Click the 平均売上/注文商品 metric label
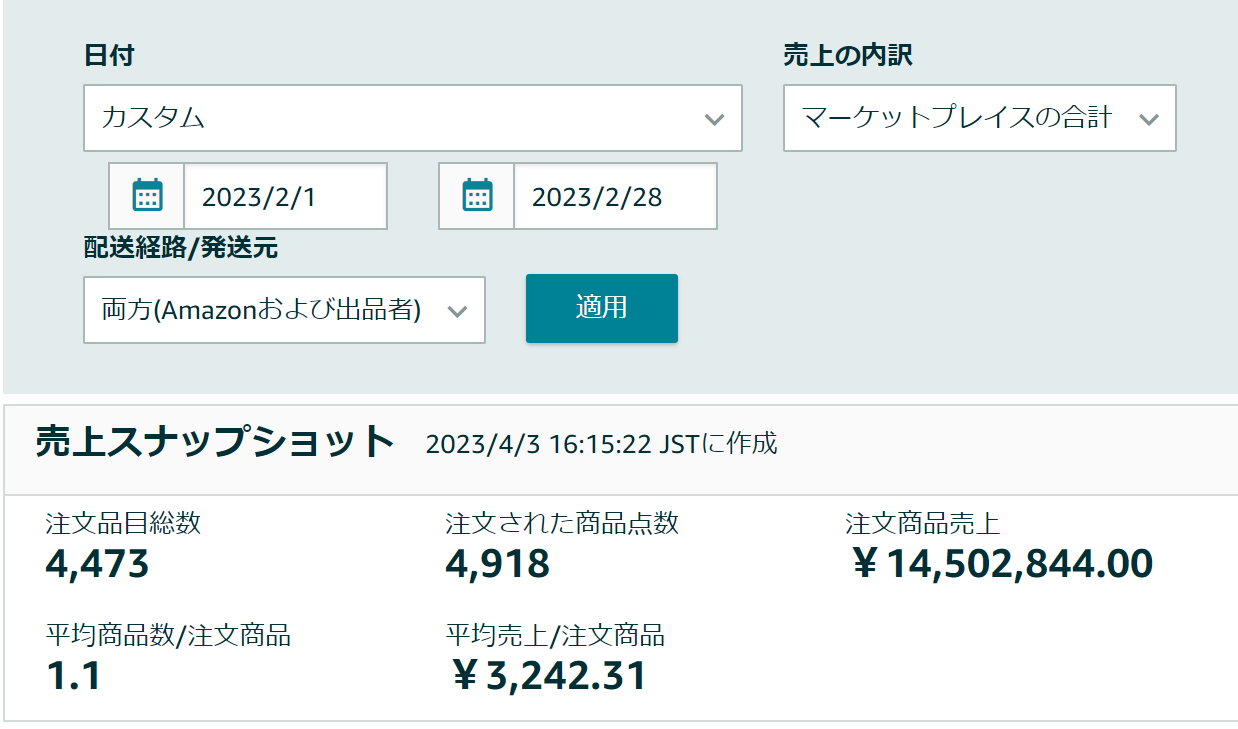The image size is (1238, 729). click(555, 635)
